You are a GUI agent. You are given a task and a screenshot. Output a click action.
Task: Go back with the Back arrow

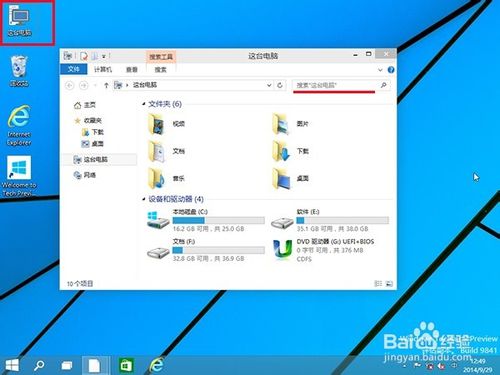[69, 85]
